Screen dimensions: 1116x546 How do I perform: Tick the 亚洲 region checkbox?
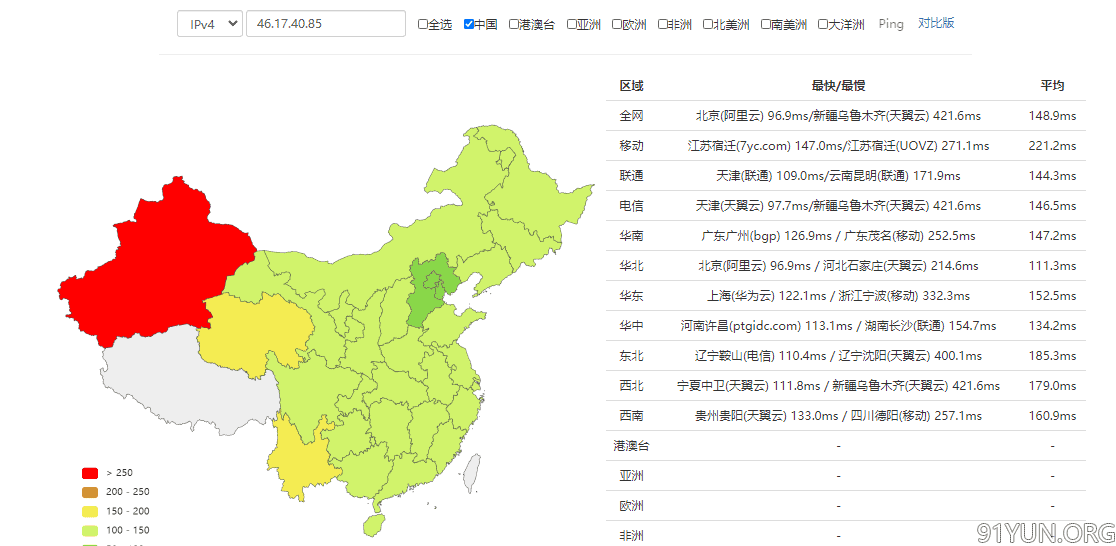tap(572, 25)
